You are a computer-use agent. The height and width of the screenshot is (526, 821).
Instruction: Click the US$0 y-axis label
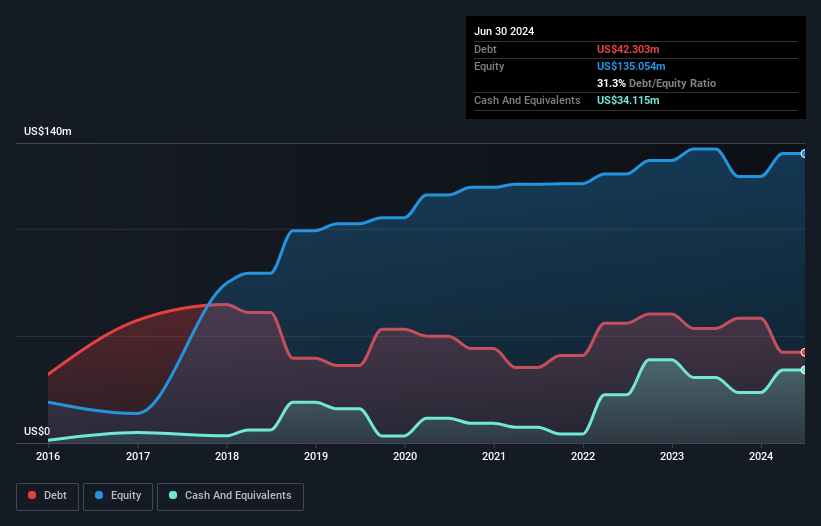(x=37, y=431)
